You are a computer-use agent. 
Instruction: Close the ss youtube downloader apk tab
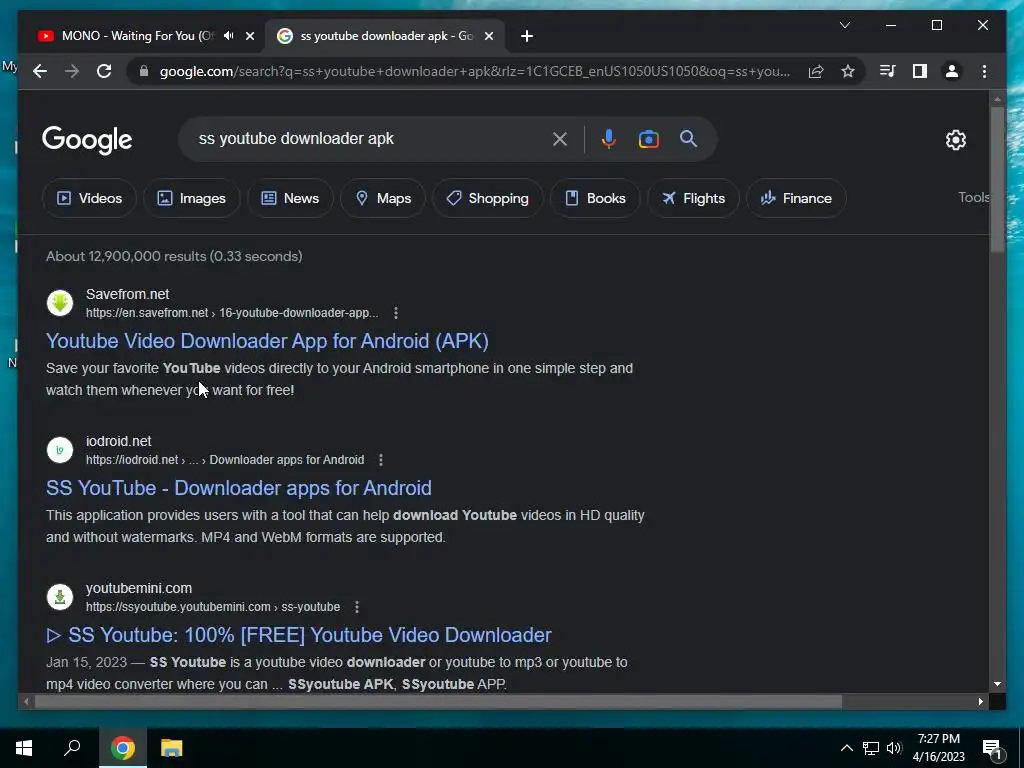[488, 36]
